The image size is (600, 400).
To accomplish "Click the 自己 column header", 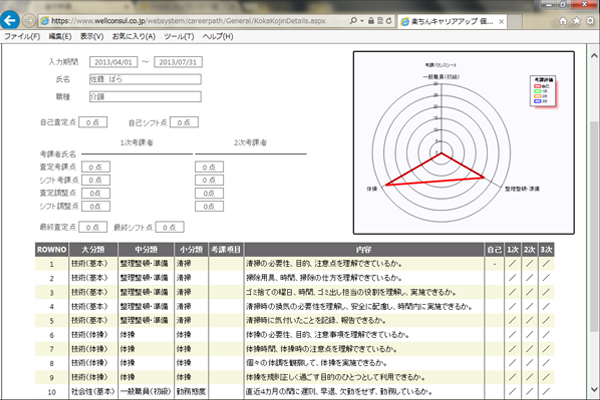I will tap(494, 250).
